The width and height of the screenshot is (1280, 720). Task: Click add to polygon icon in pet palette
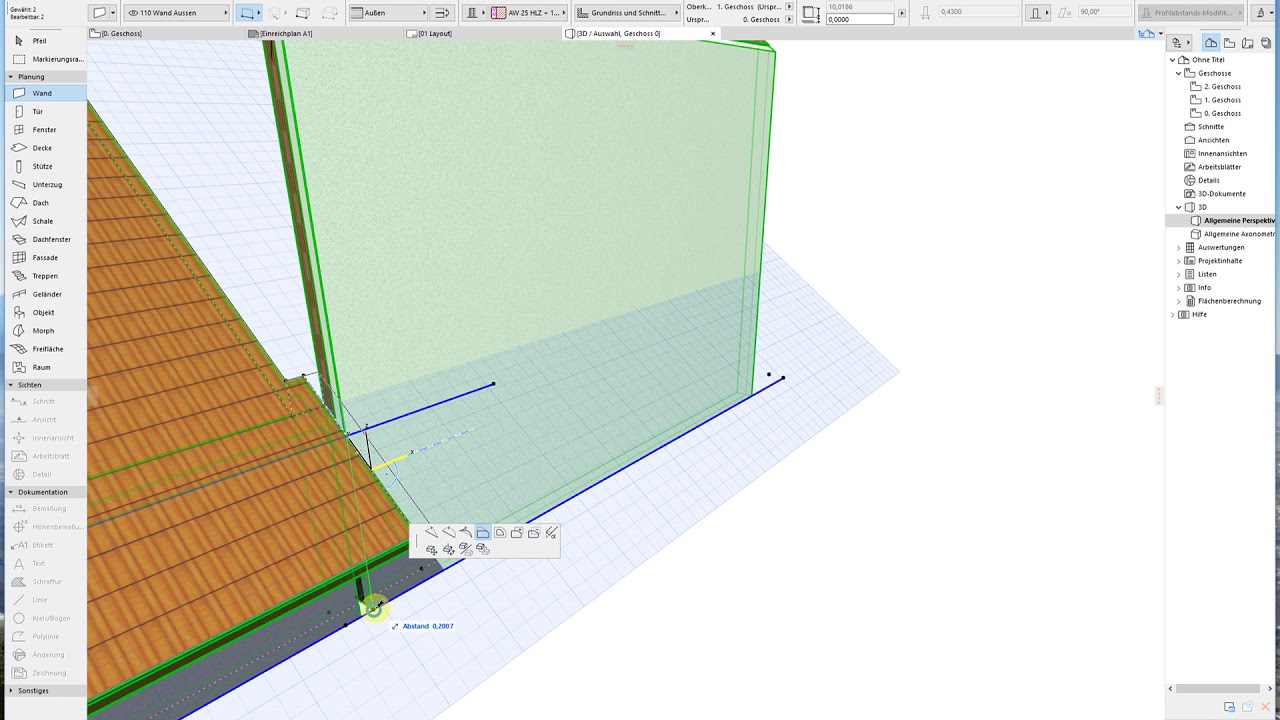pyautogui.click(x=516, y=533)
